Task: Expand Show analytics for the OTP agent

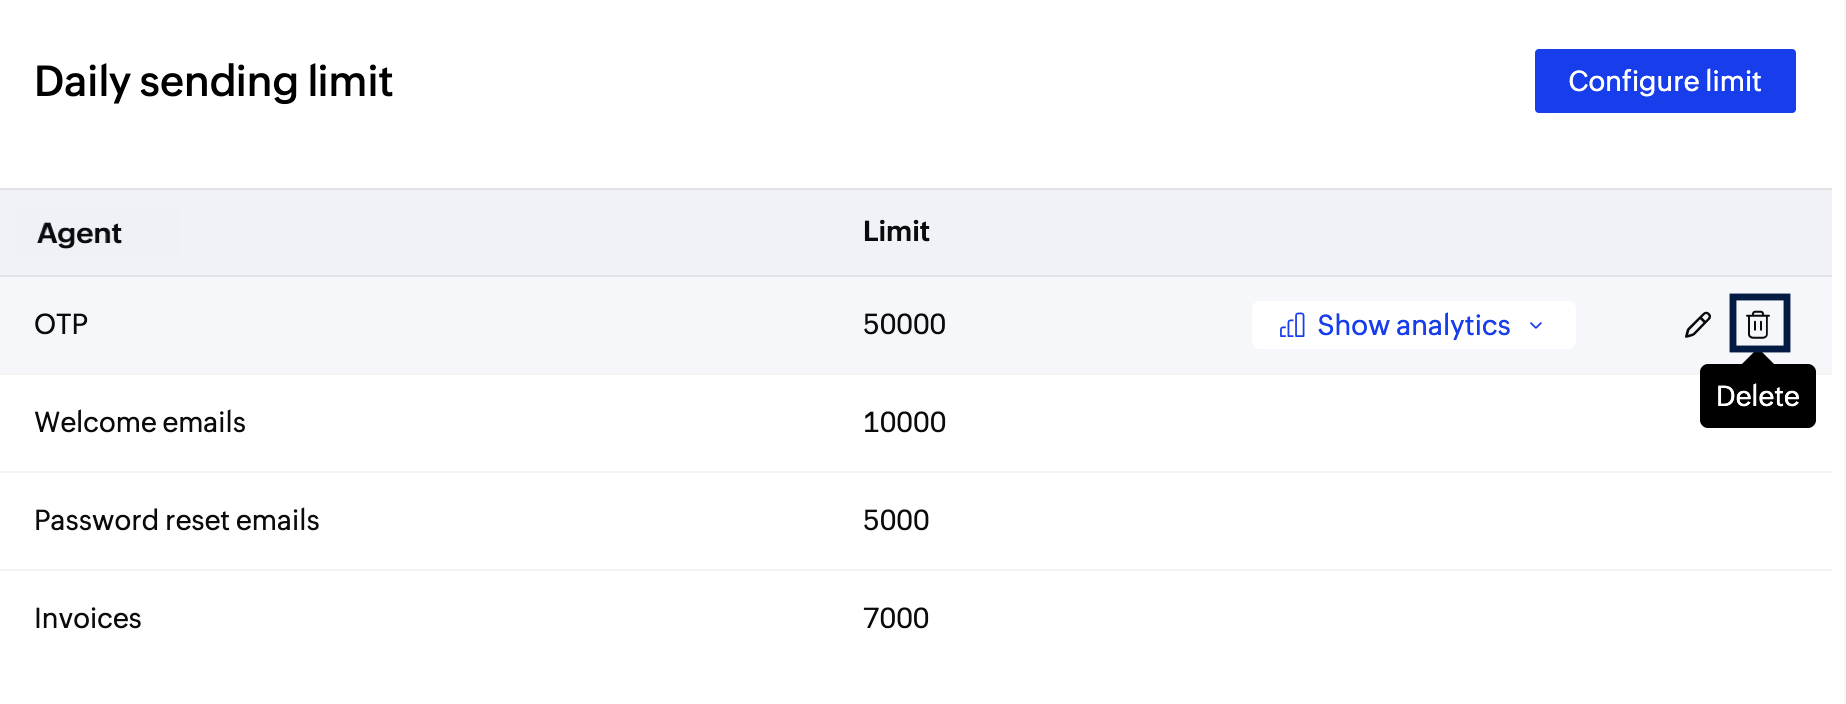Action: (1412, 325)
